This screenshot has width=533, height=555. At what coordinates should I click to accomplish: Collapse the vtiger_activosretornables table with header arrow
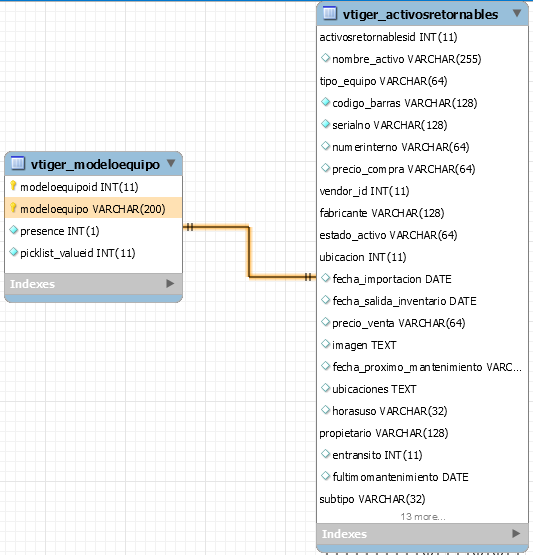(x=517, y=13)
